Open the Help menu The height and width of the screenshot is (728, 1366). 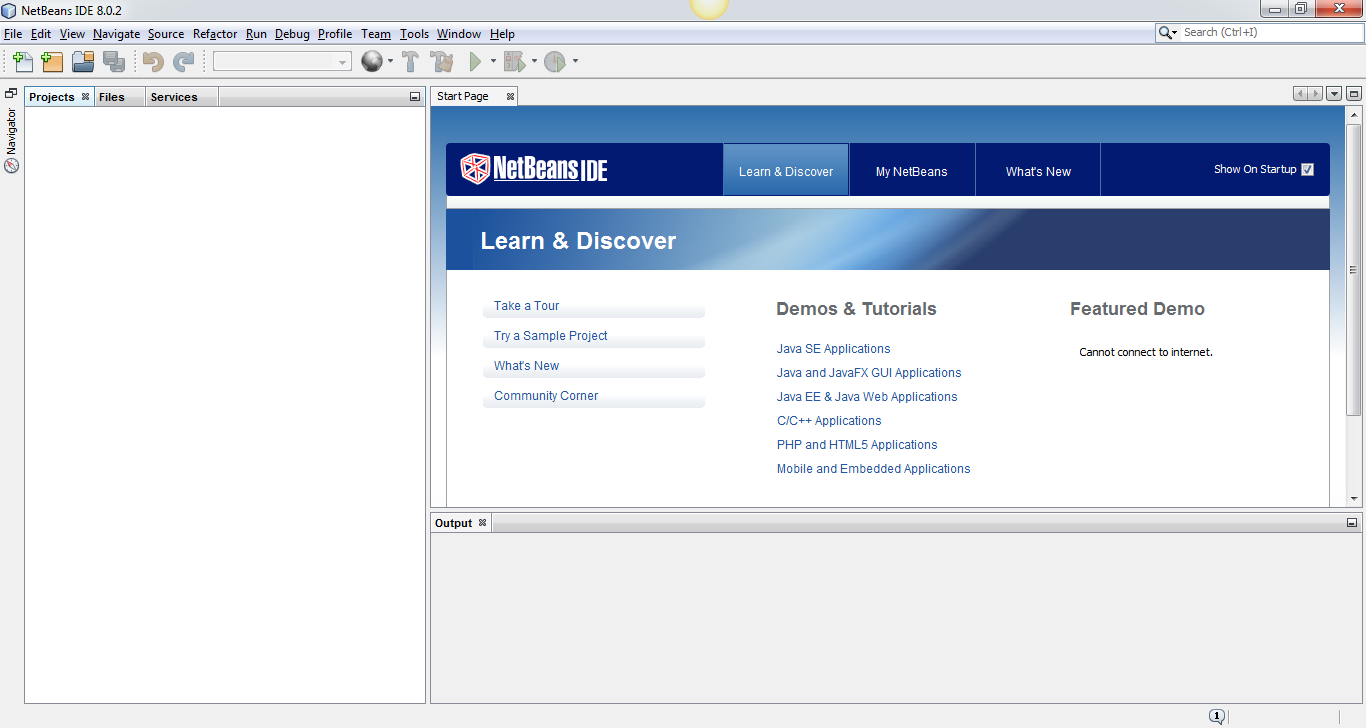pyautogui.click(x=502, y=34)
